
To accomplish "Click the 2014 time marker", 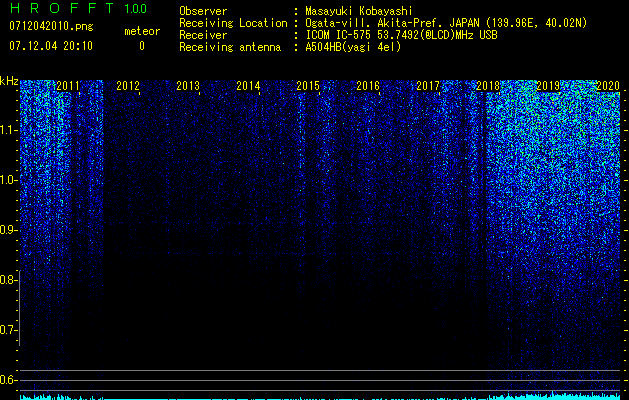I will (x=248, y=86).
